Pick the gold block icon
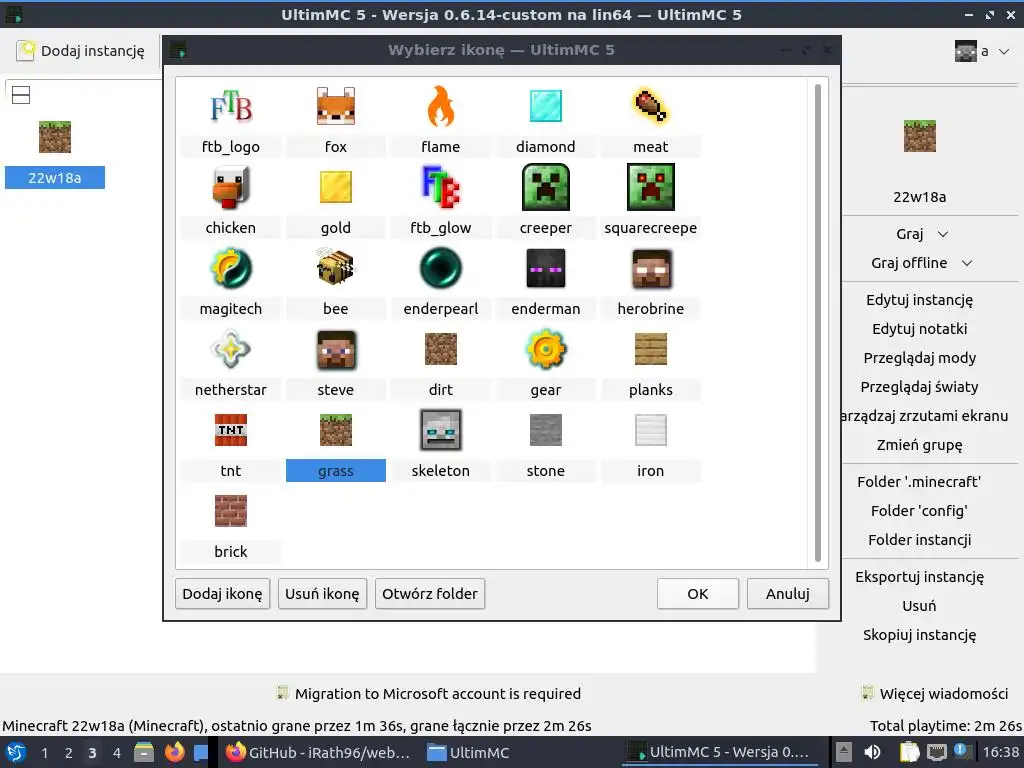This screenshot has height=768, width=1024. [x=336, y=187]
